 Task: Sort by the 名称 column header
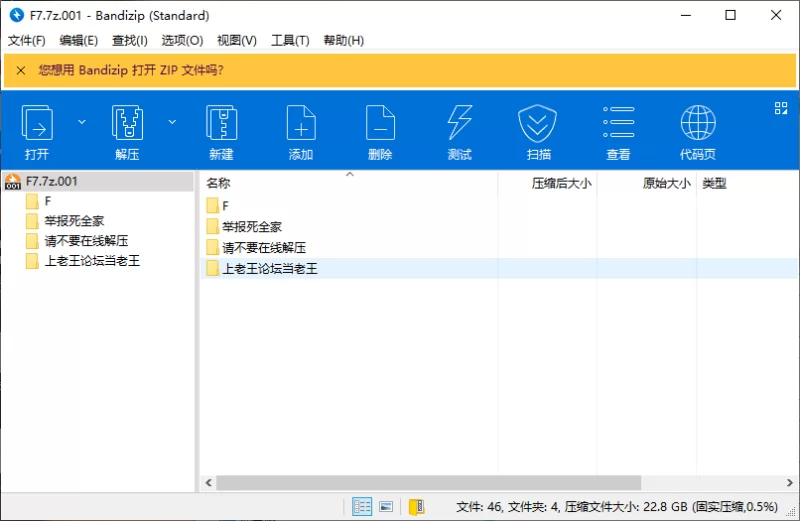tap(348, 183)
